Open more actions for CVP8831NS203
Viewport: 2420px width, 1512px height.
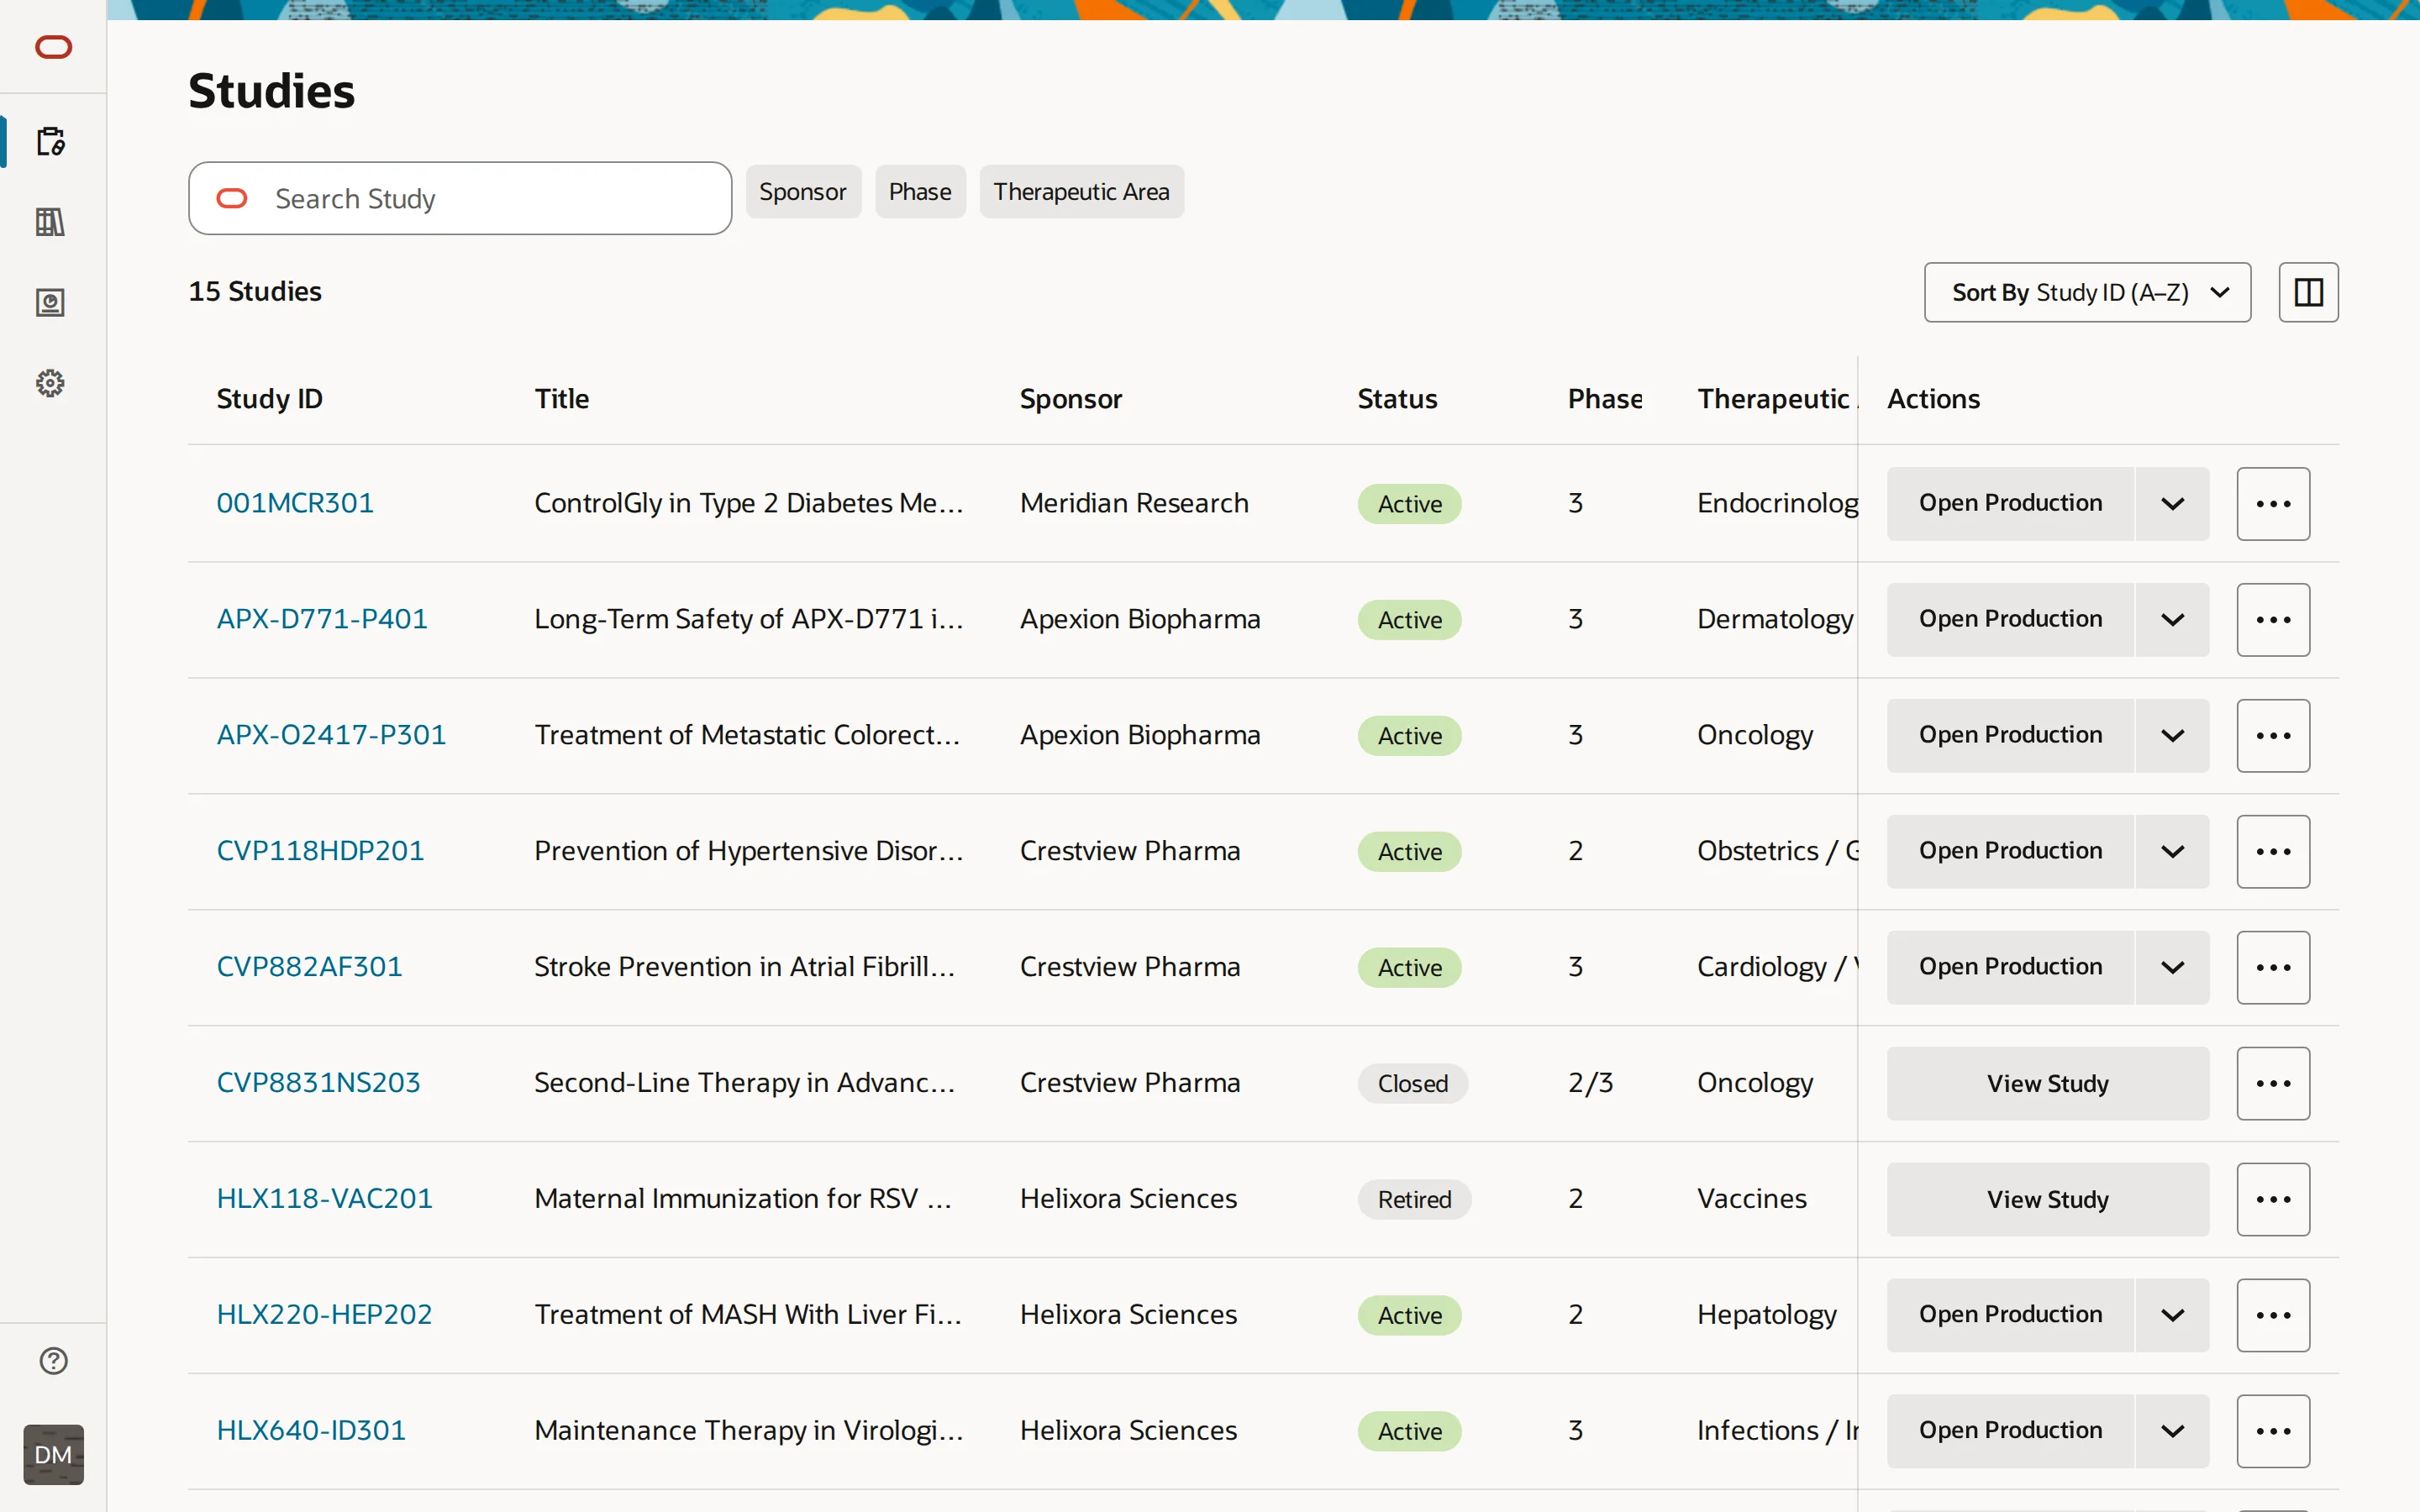(2273, 1084)
